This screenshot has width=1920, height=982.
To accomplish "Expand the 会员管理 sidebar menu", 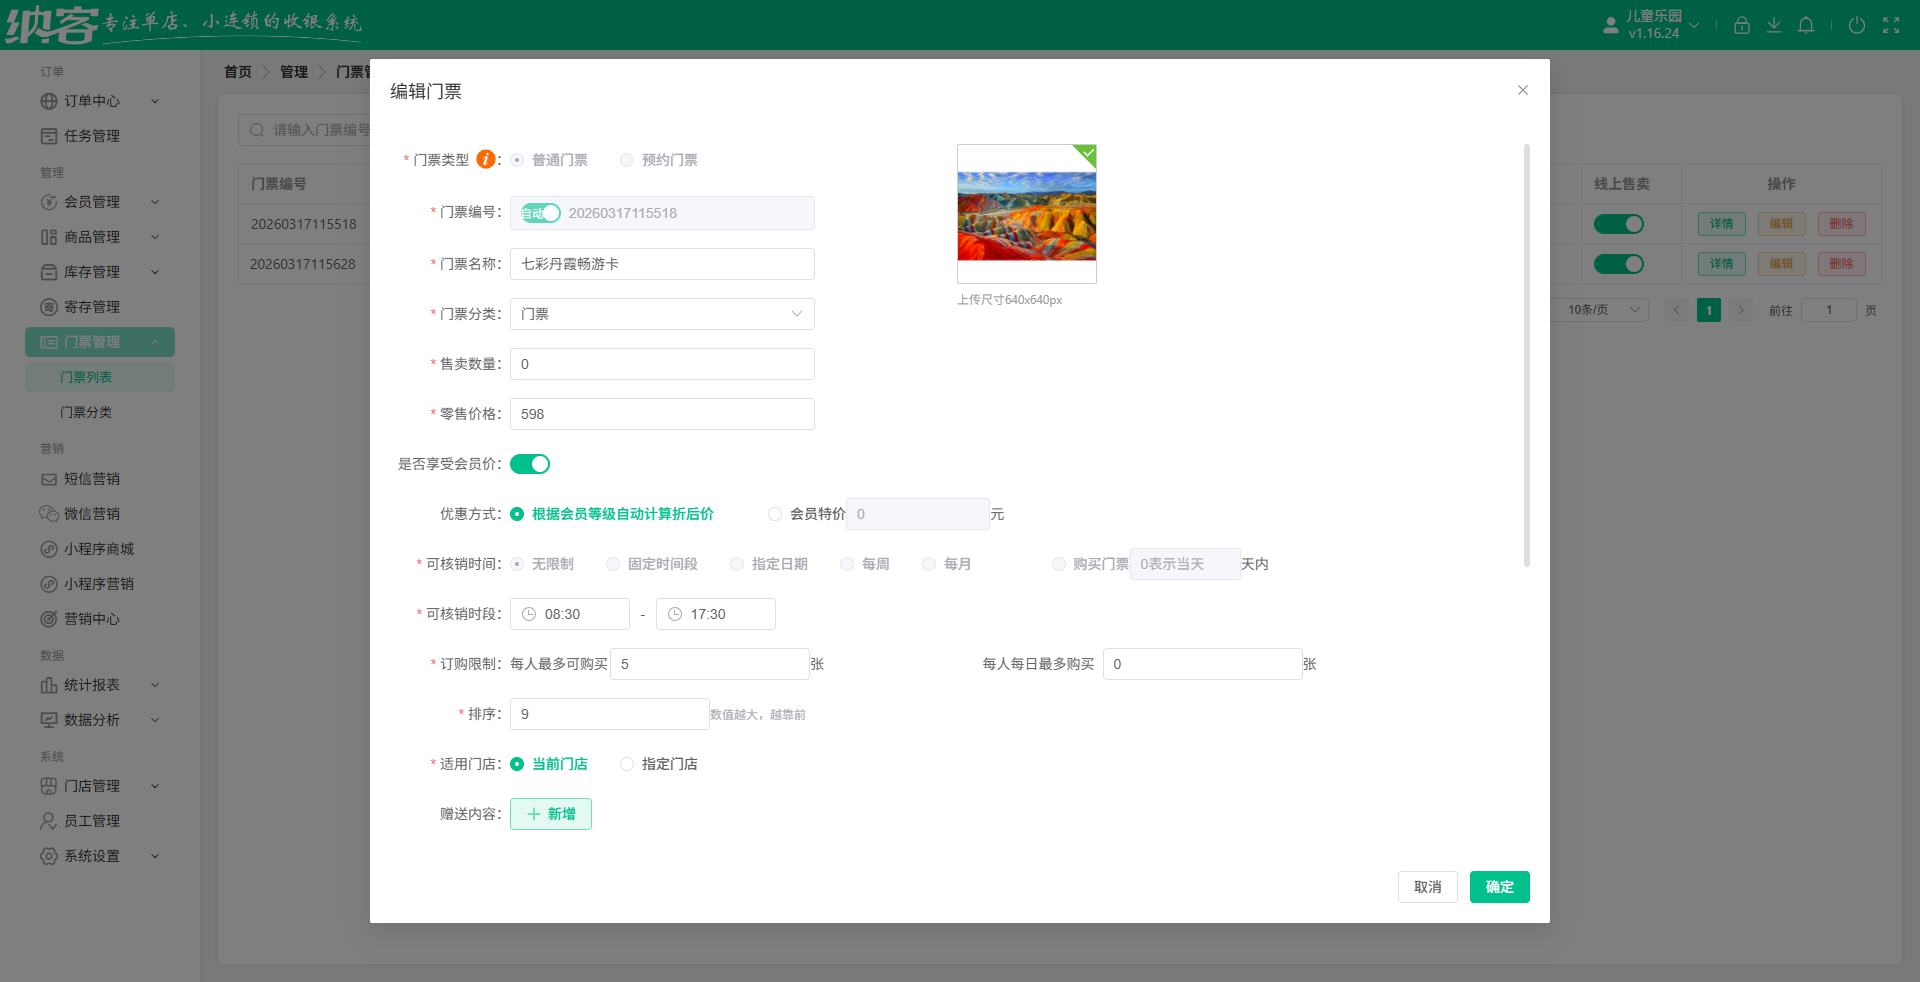I will [x=90, y=201].
